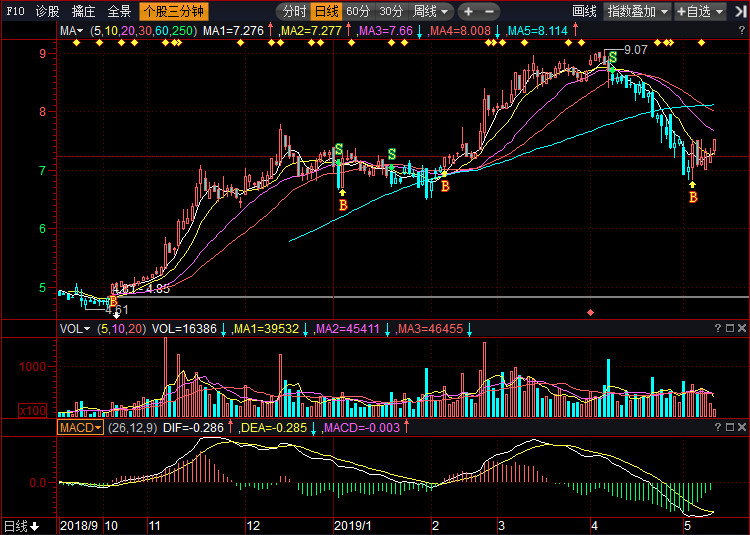
Task: Switch to 分时 intraday chart view
Action: pos(294,12)
